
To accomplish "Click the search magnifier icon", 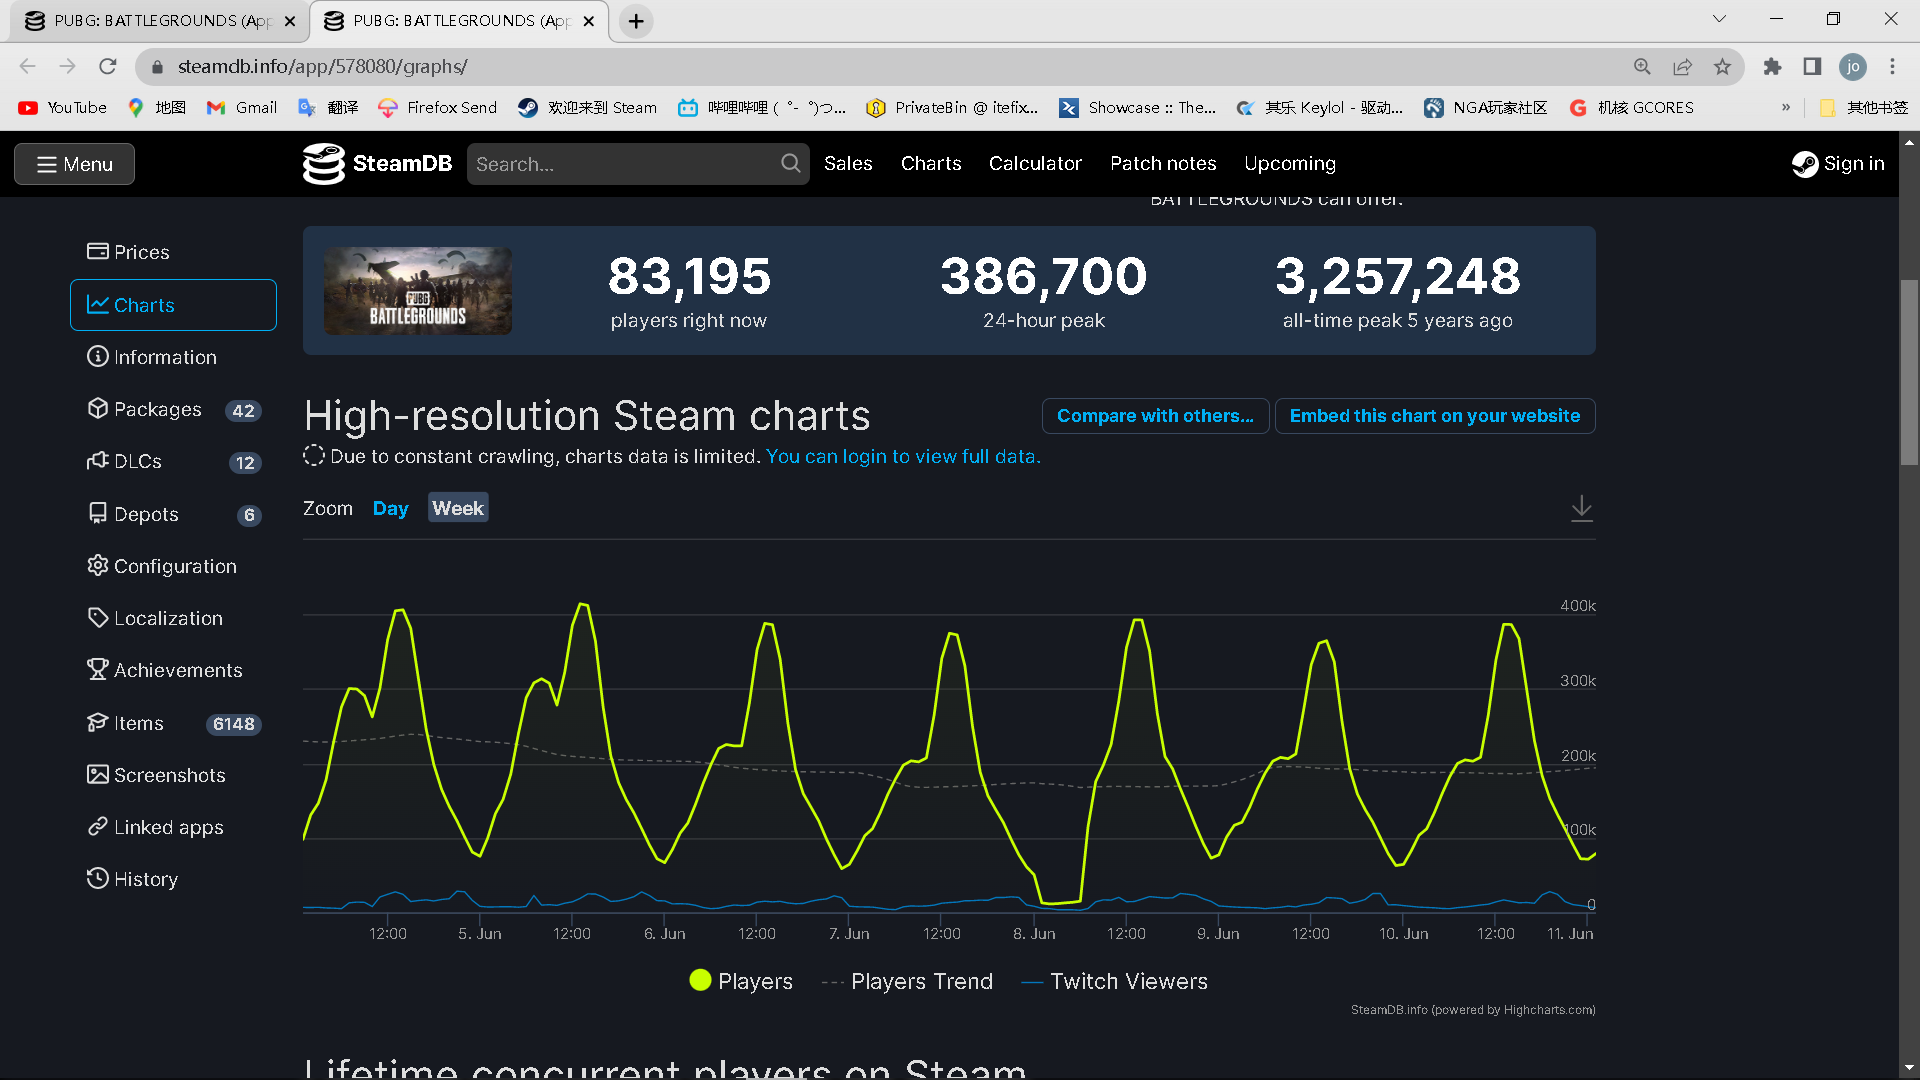I will (x=790, y=163).
